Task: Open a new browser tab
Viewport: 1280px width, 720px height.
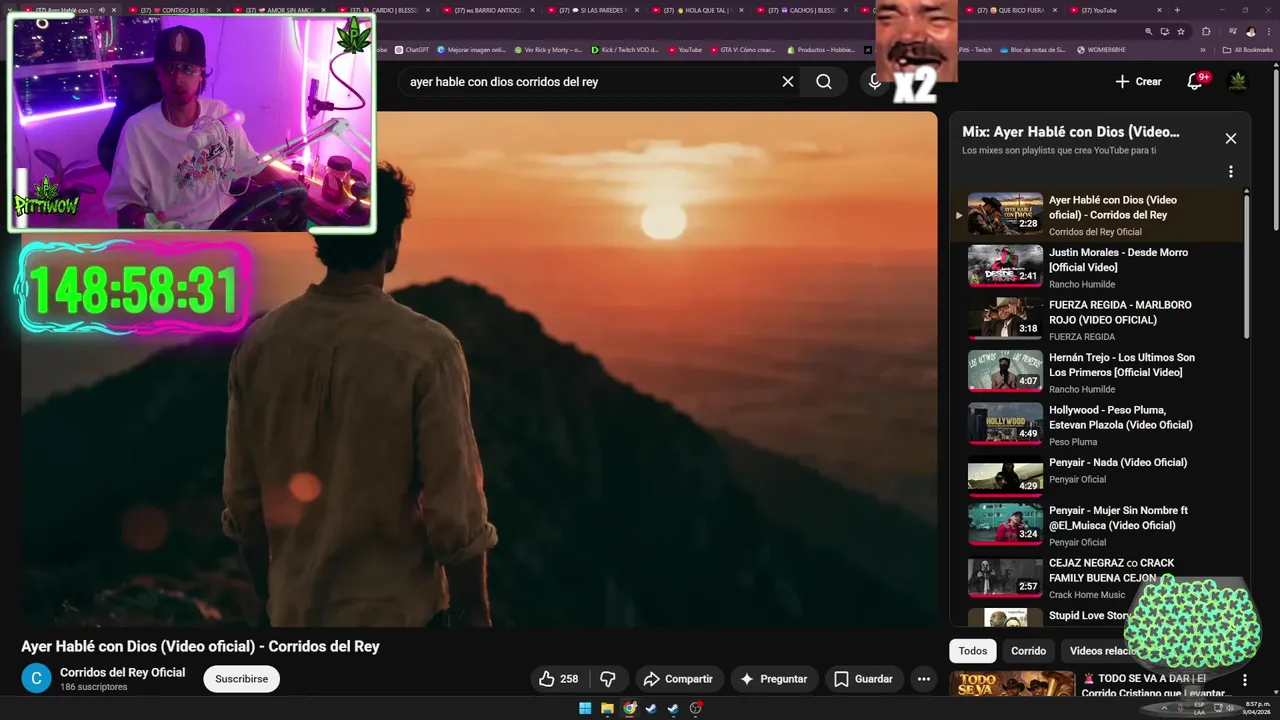Action: 1177,10
